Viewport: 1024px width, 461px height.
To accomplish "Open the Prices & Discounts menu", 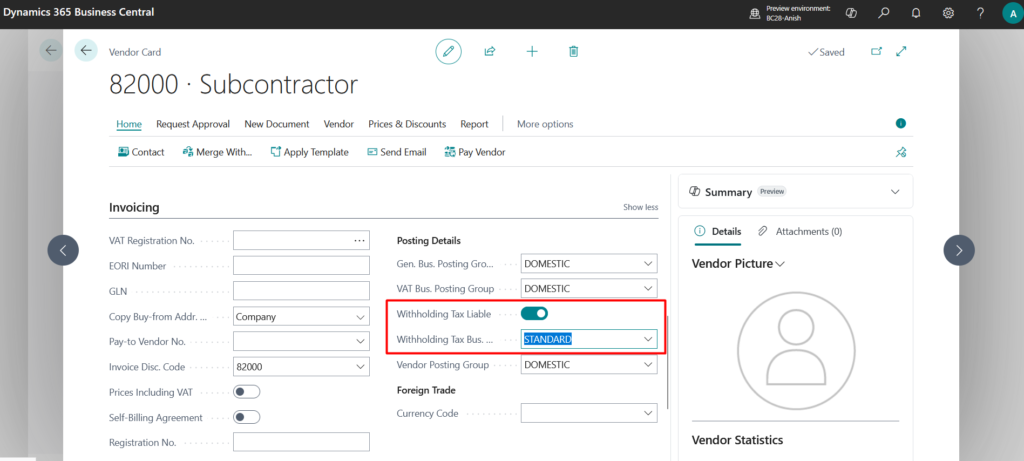I will pos(406,124).
